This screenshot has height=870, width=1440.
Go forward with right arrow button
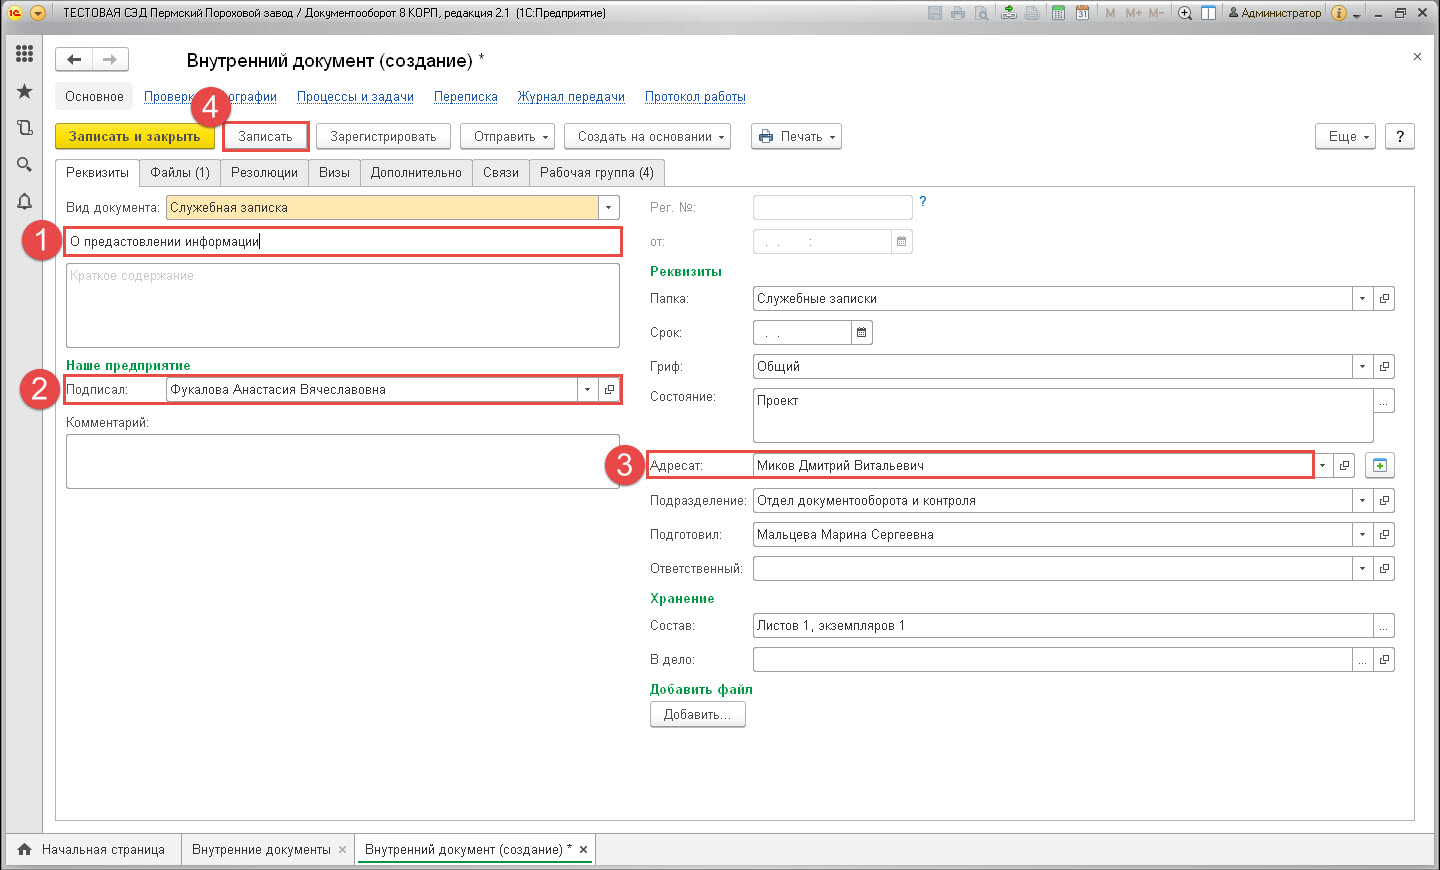pyautogui.click(x=110, y=60)
